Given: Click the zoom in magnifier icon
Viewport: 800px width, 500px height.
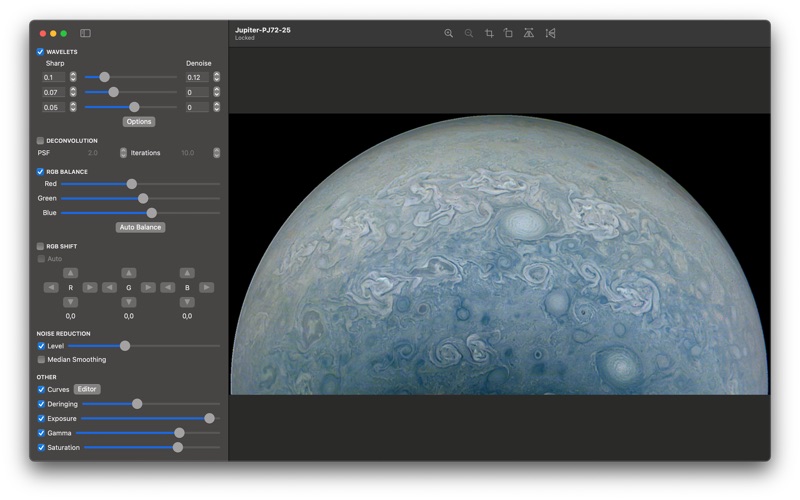Looking at the screenshot, I should tap(448, 33).
